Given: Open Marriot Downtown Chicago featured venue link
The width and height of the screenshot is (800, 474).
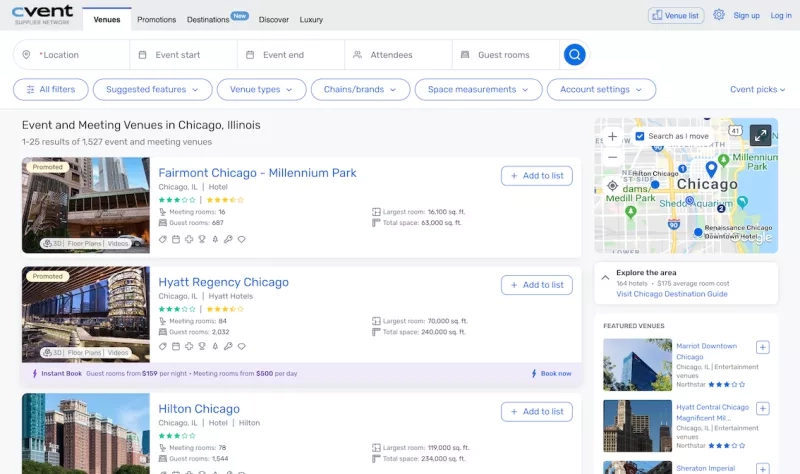Looking at the screenshot, I should coord(707,351).
